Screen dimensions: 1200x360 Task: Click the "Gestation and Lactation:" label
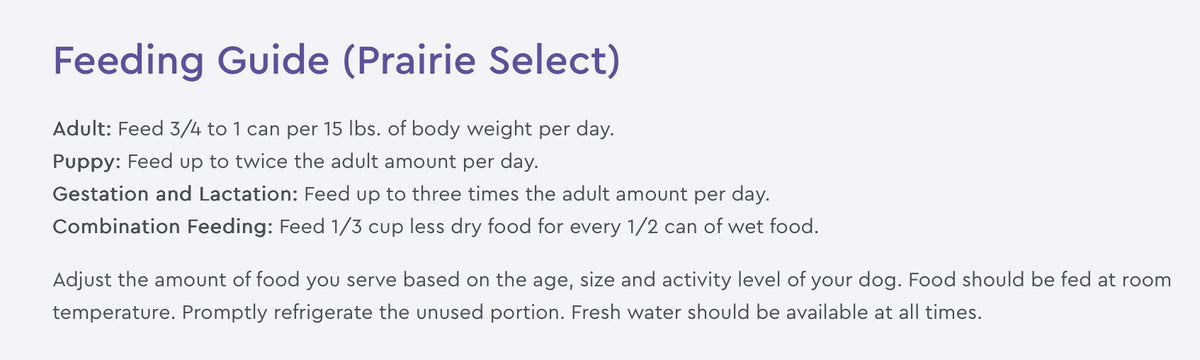(x=175, y=194)
